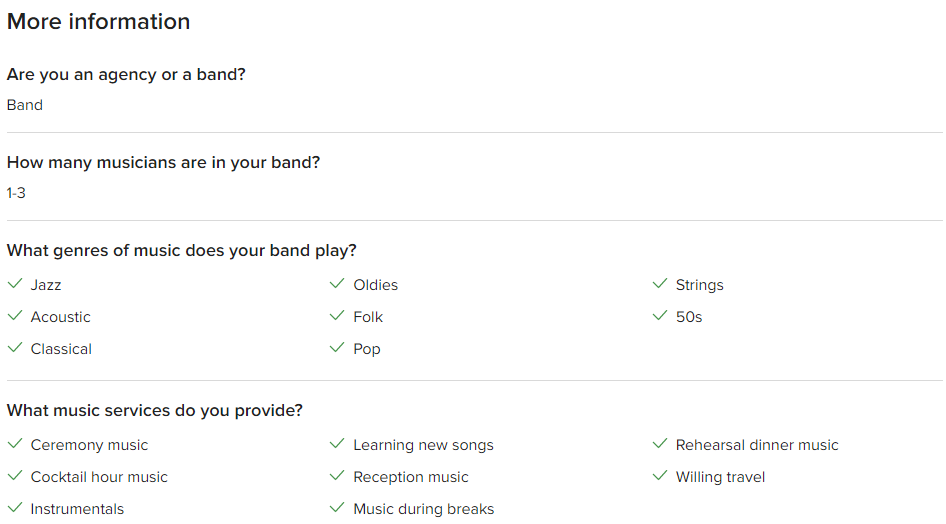Click the Cocktail hour music item
The height and width of the screenshot is (524, 946).
(99, 477)
